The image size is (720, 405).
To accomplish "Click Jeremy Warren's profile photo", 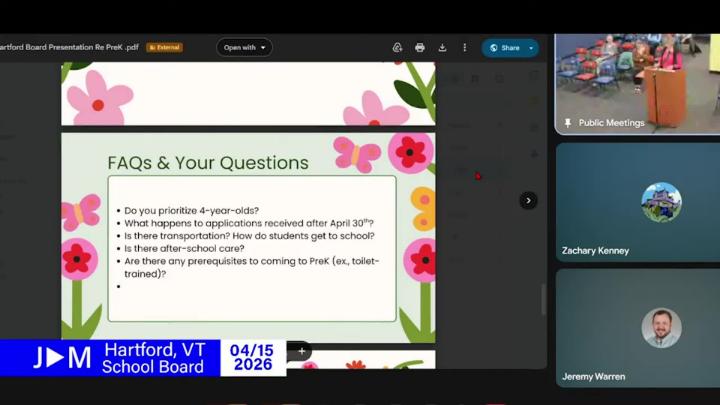I will 661,328.
